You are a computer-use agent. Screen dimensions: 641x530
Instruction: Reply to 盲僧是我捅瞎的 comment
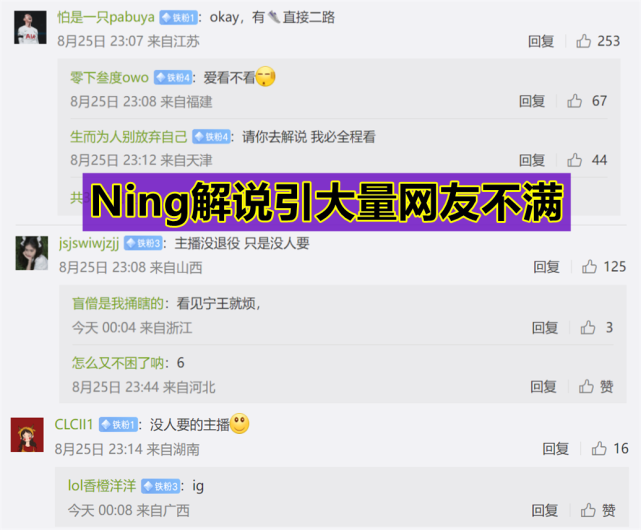point(545,328)
